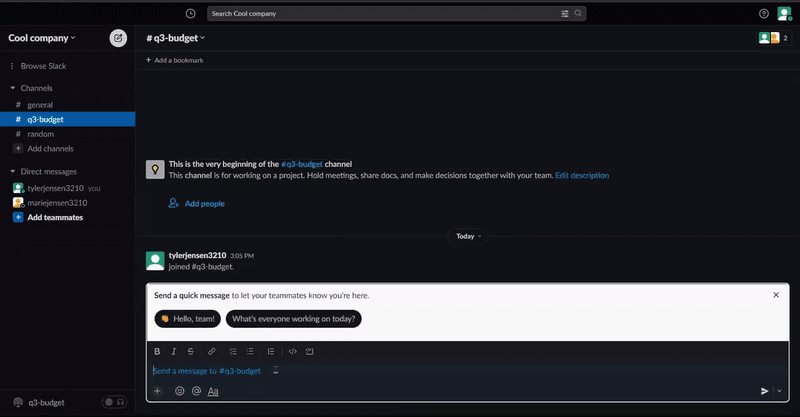Viewport: 800px width, 417px height.
Task: Click the Edit description link
Action: click(582, 175)
